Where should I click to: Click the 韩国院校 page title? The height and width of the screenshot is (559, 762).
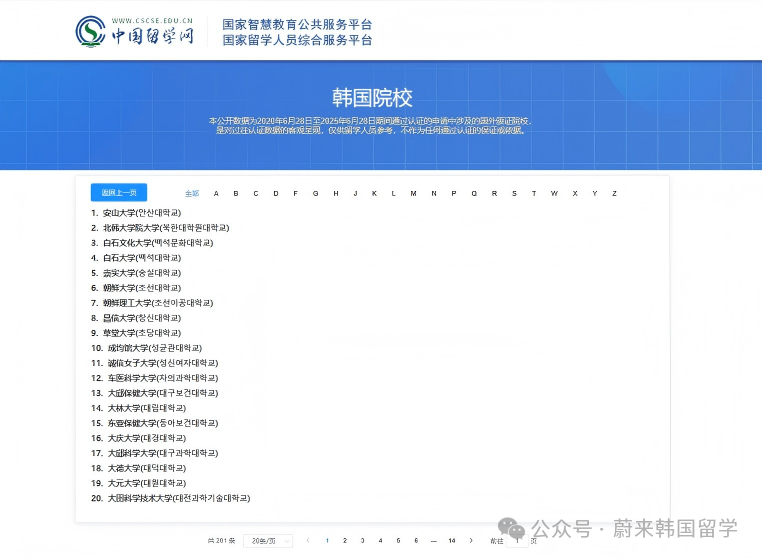372,98
